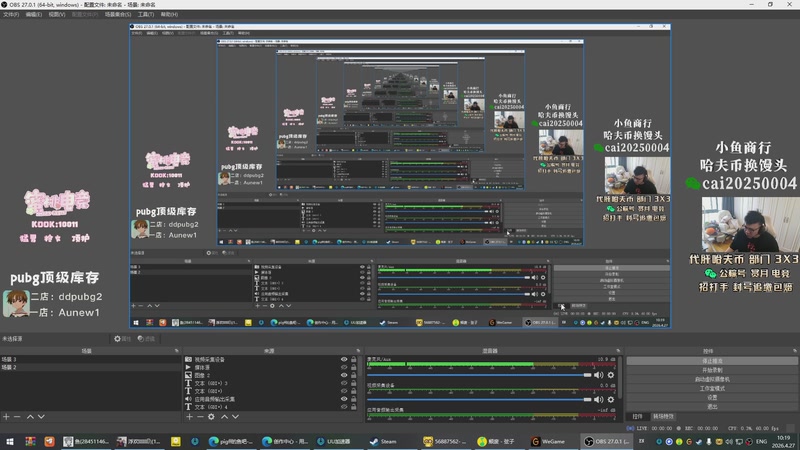The height and width of the screenshot is (450, 800).
Task: Open the 文件(F) menu
Action: 11,14
